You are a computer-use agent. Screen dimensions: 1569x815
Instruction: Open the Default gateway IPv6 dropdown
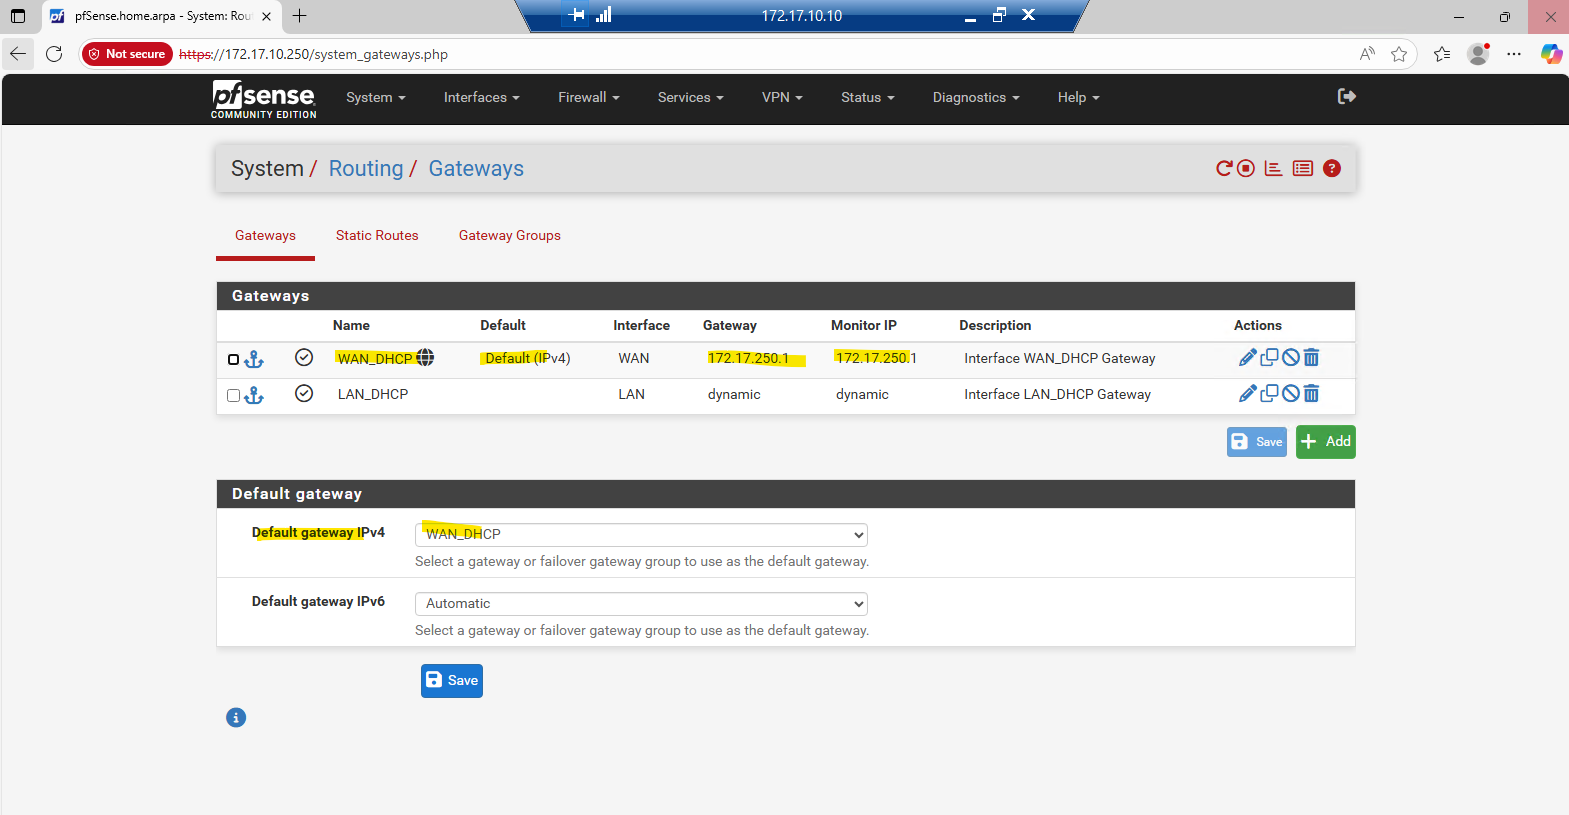coord(640,603)
